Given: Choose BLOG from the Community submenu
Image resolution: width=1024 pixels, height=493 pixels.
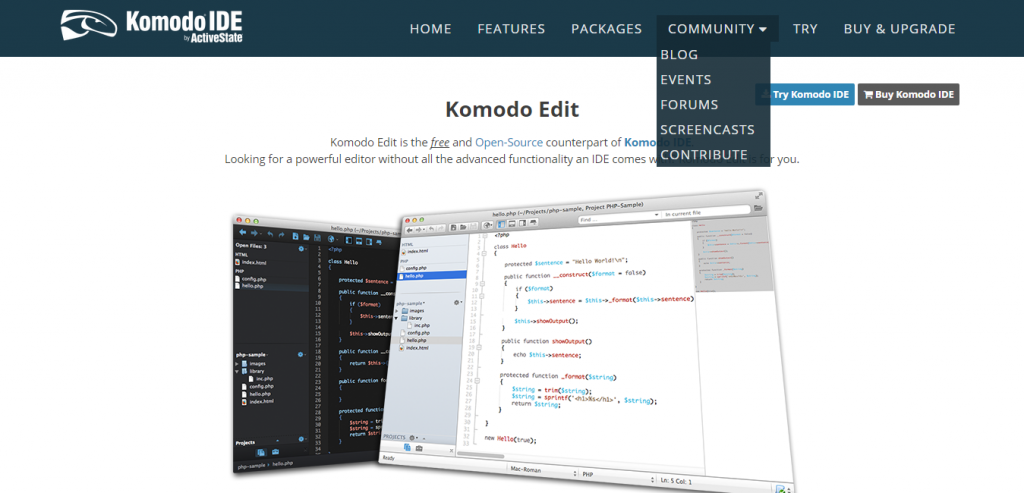Looking at the screenshot, I should point(679,54).
